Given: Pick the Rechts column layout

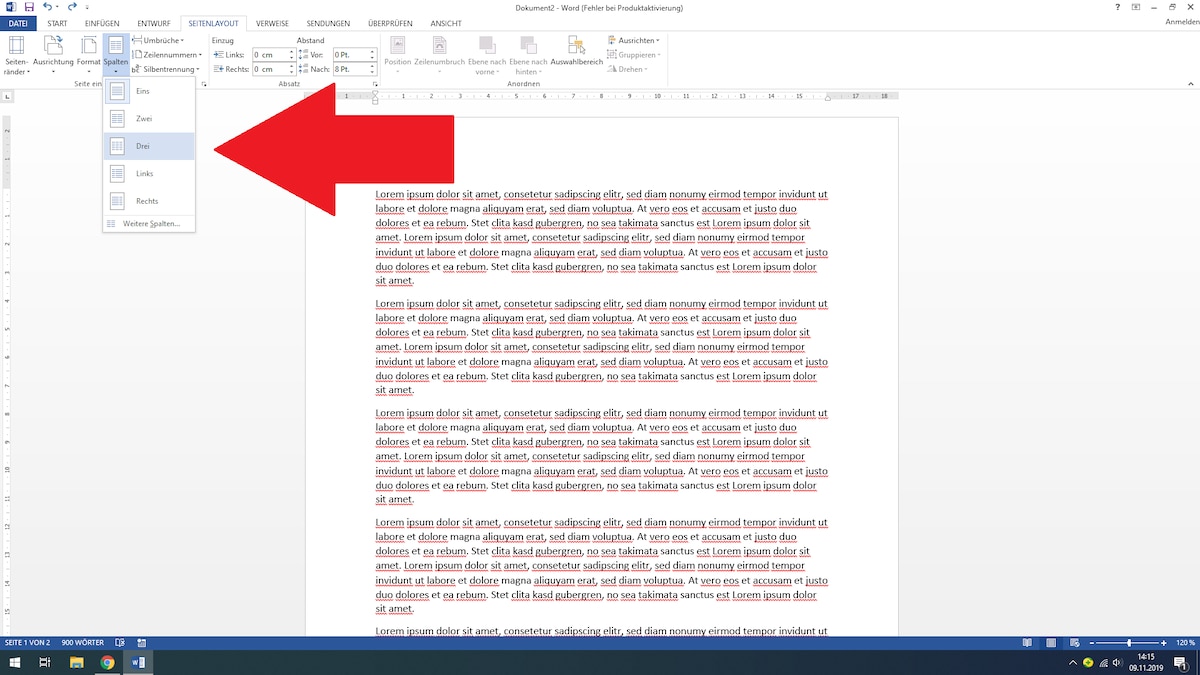Looking at the screenshot, I should [148, 200].
